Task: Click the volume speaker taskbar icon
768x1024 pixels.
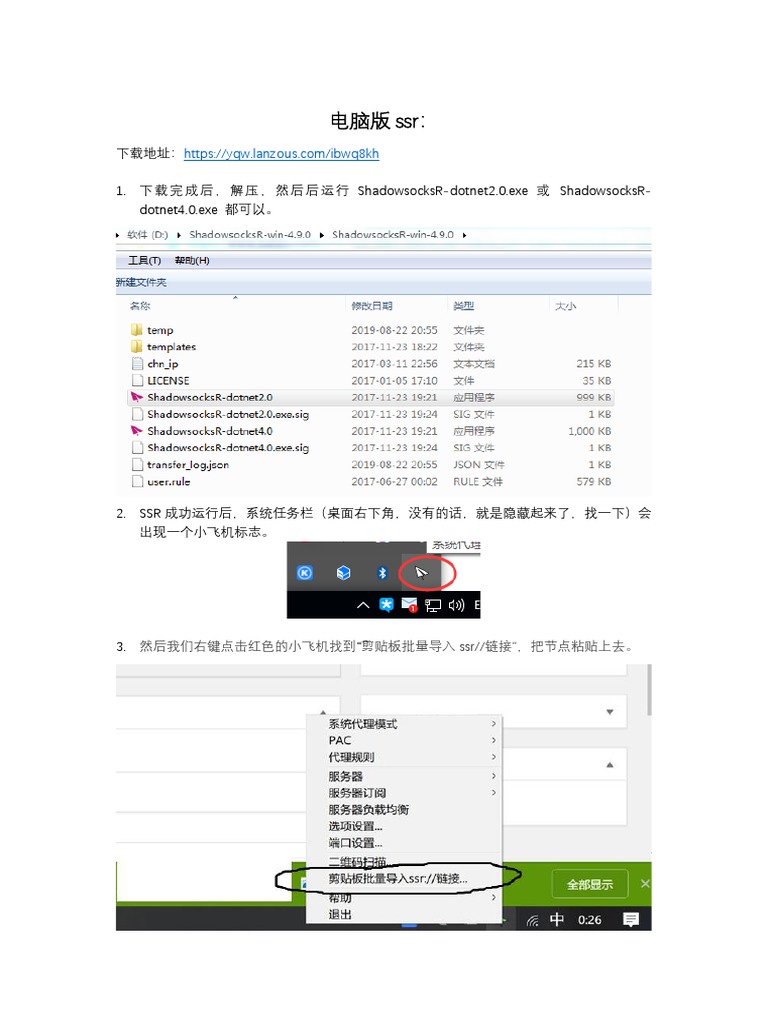Action: click(456, 605)
